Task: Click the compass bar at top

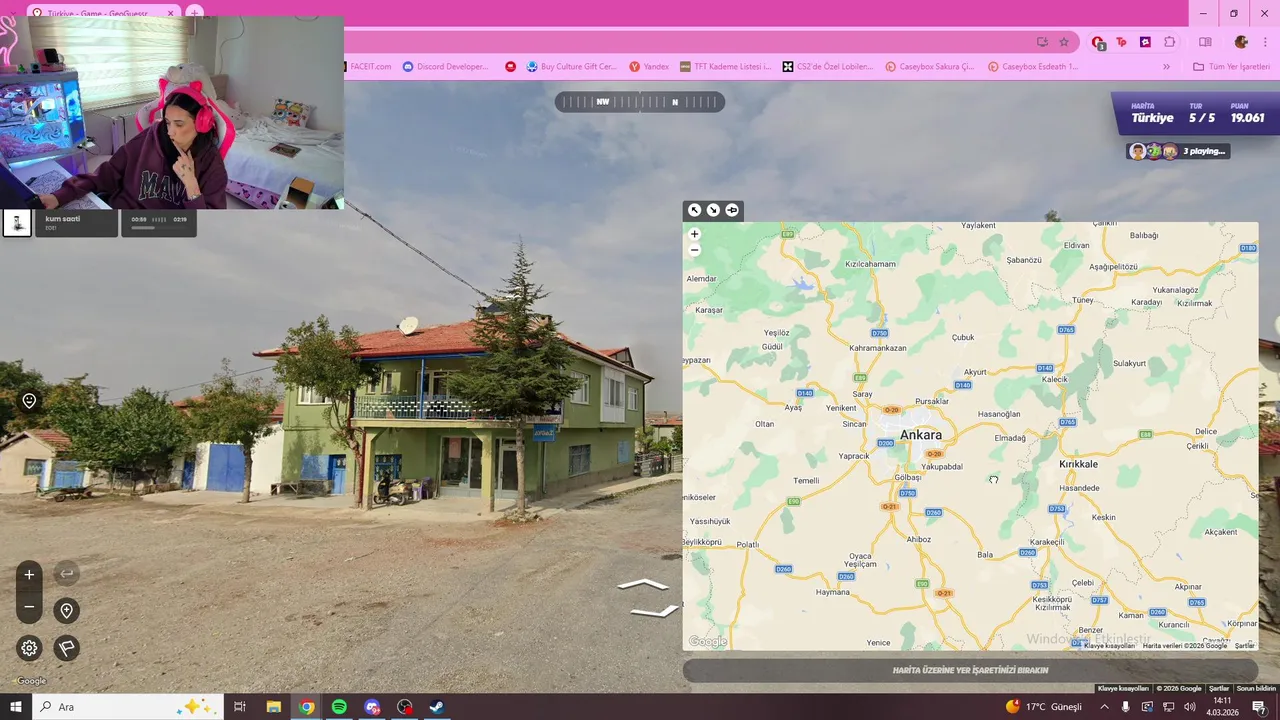Action: tap(640, 102)
